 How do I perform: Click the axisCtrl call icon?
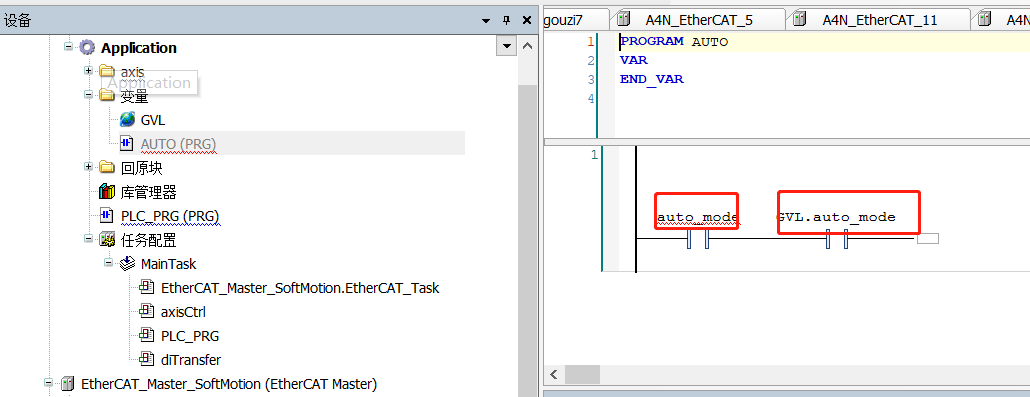(x=147, y=312)
